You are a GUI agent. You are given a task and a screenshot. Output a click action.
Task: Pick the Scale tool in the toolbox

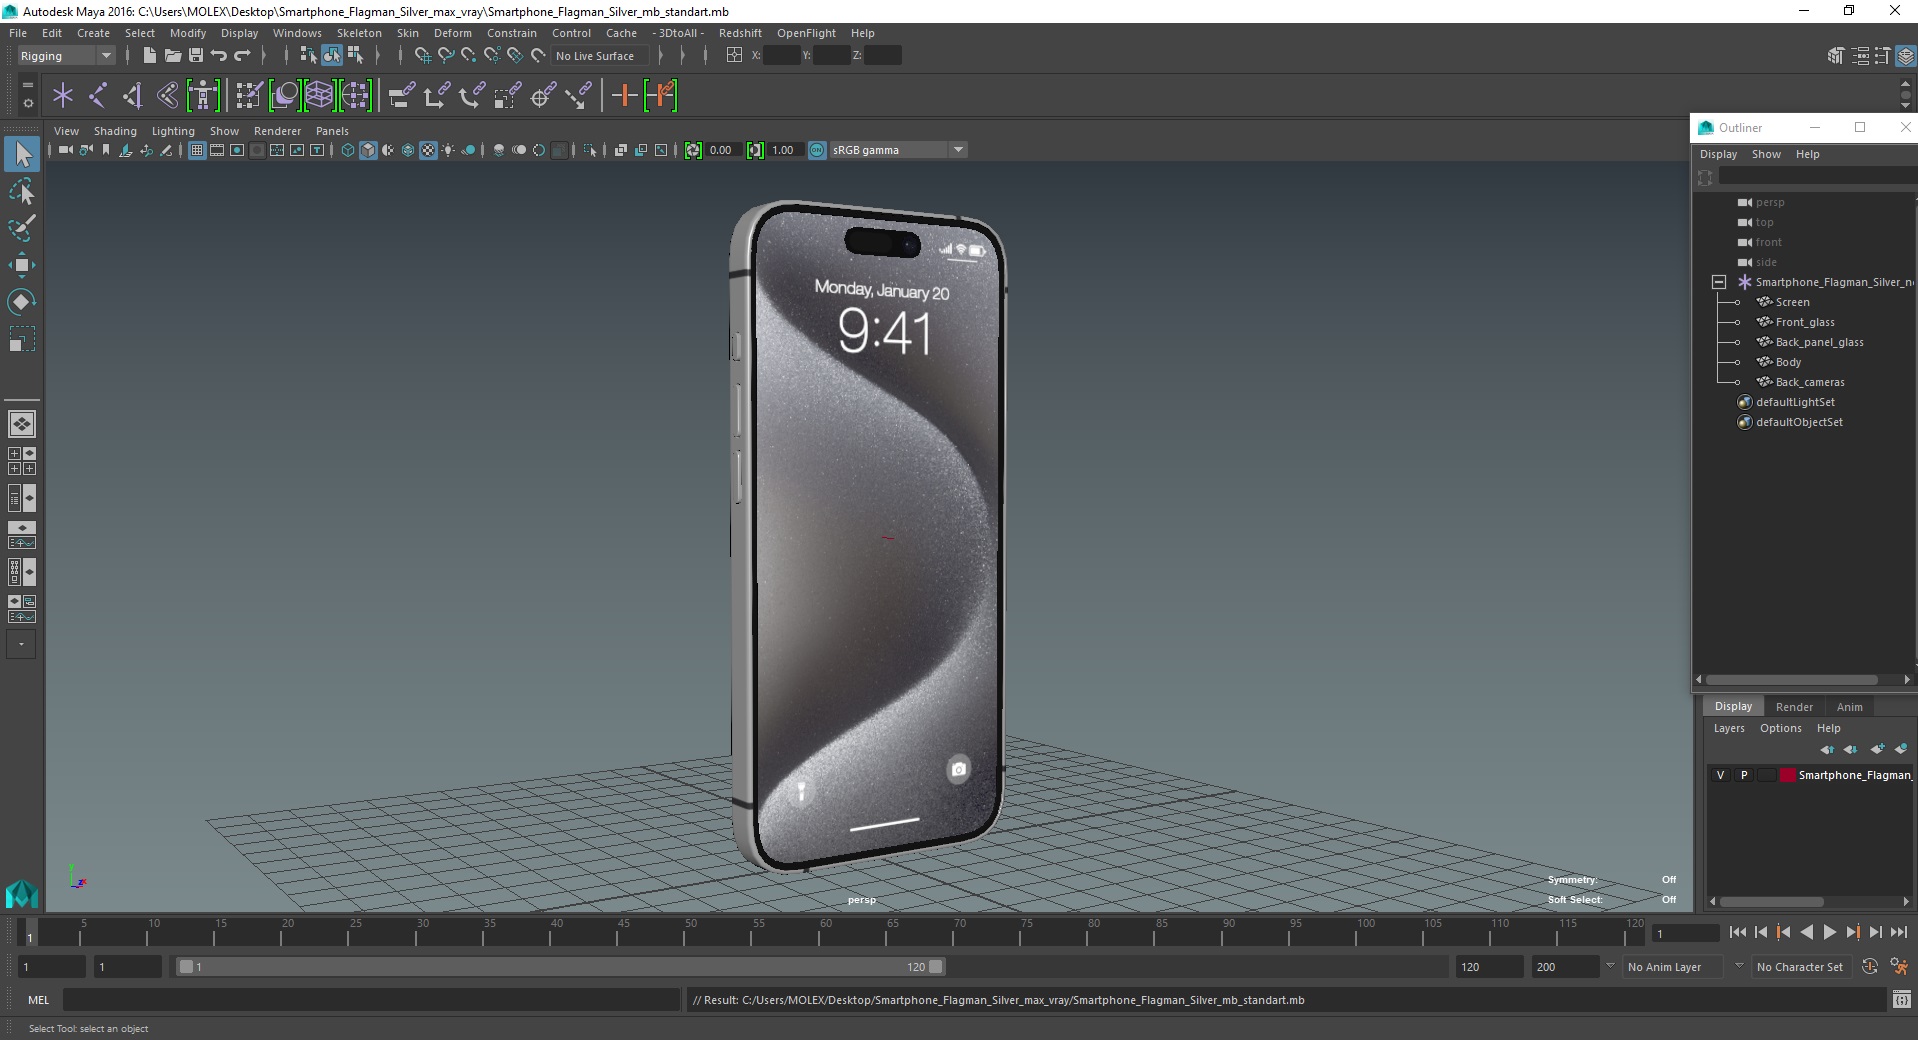tap(21, 339)
